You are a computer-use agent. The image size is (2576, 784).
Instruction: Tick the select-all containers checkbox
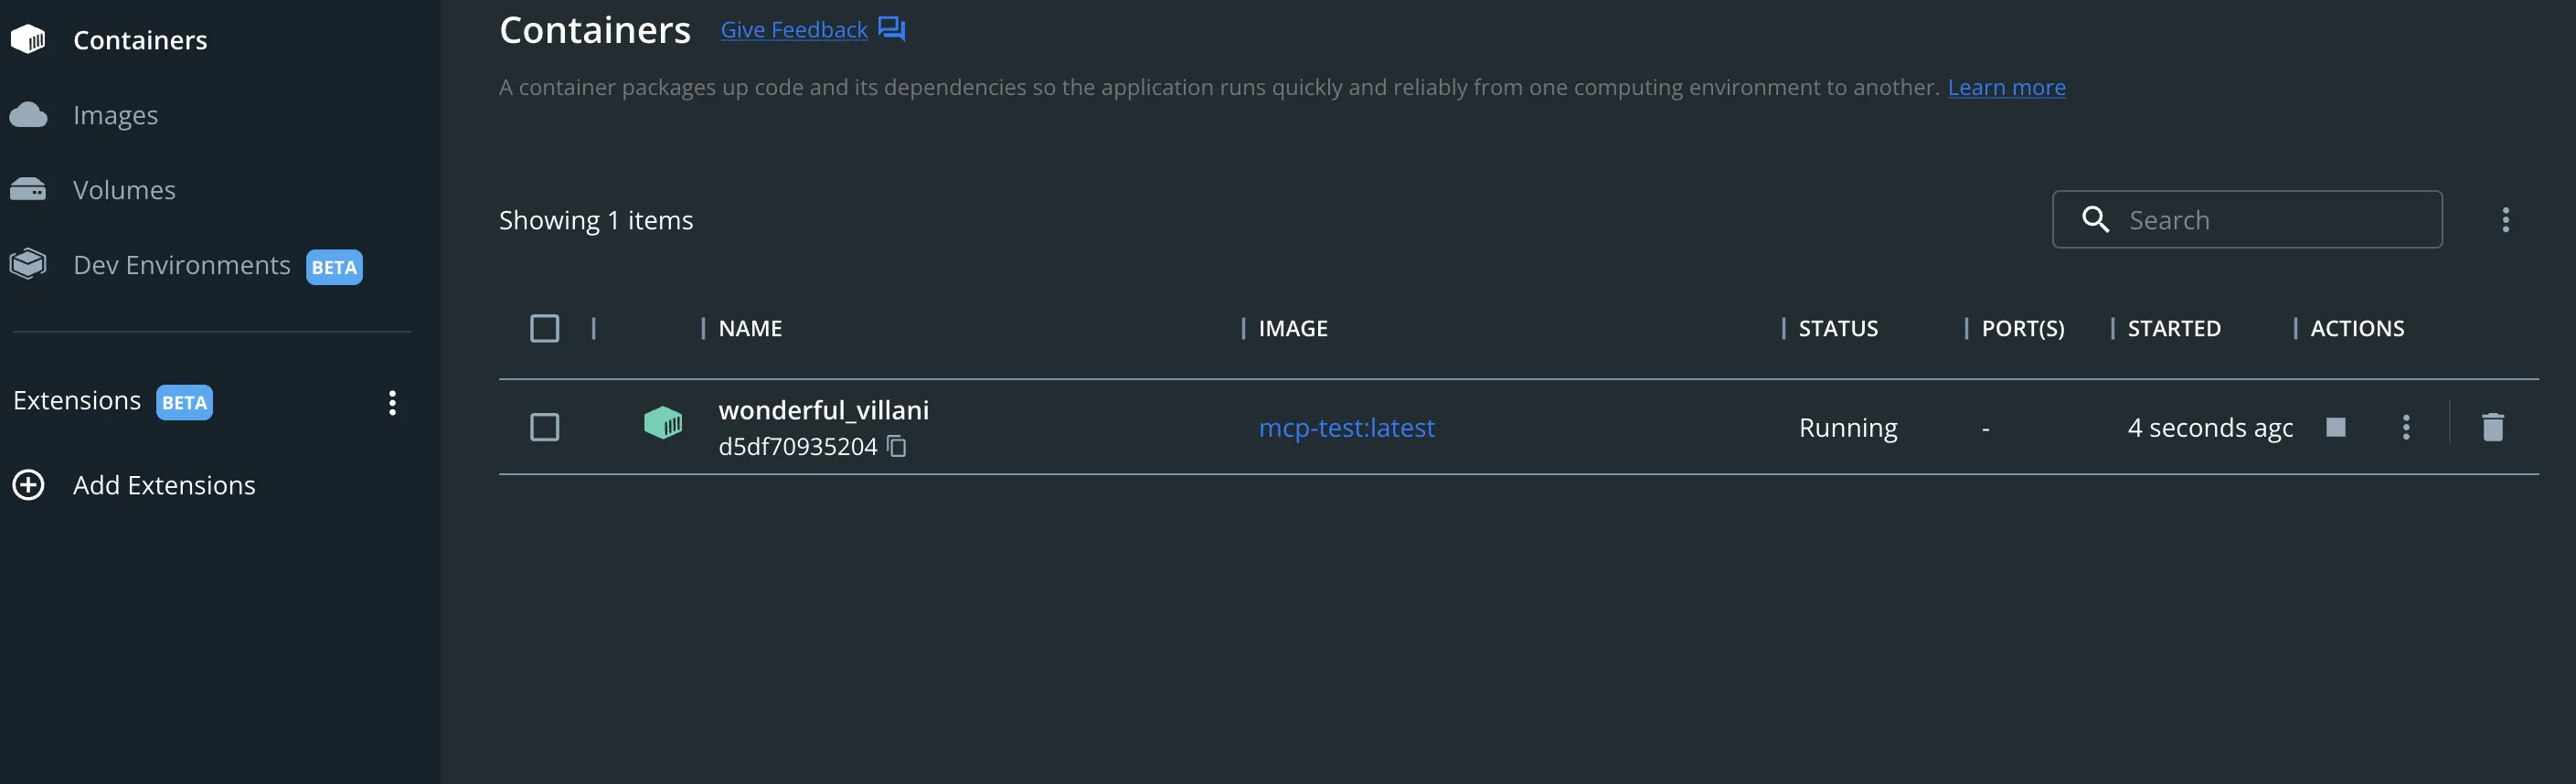pos(545,328)
